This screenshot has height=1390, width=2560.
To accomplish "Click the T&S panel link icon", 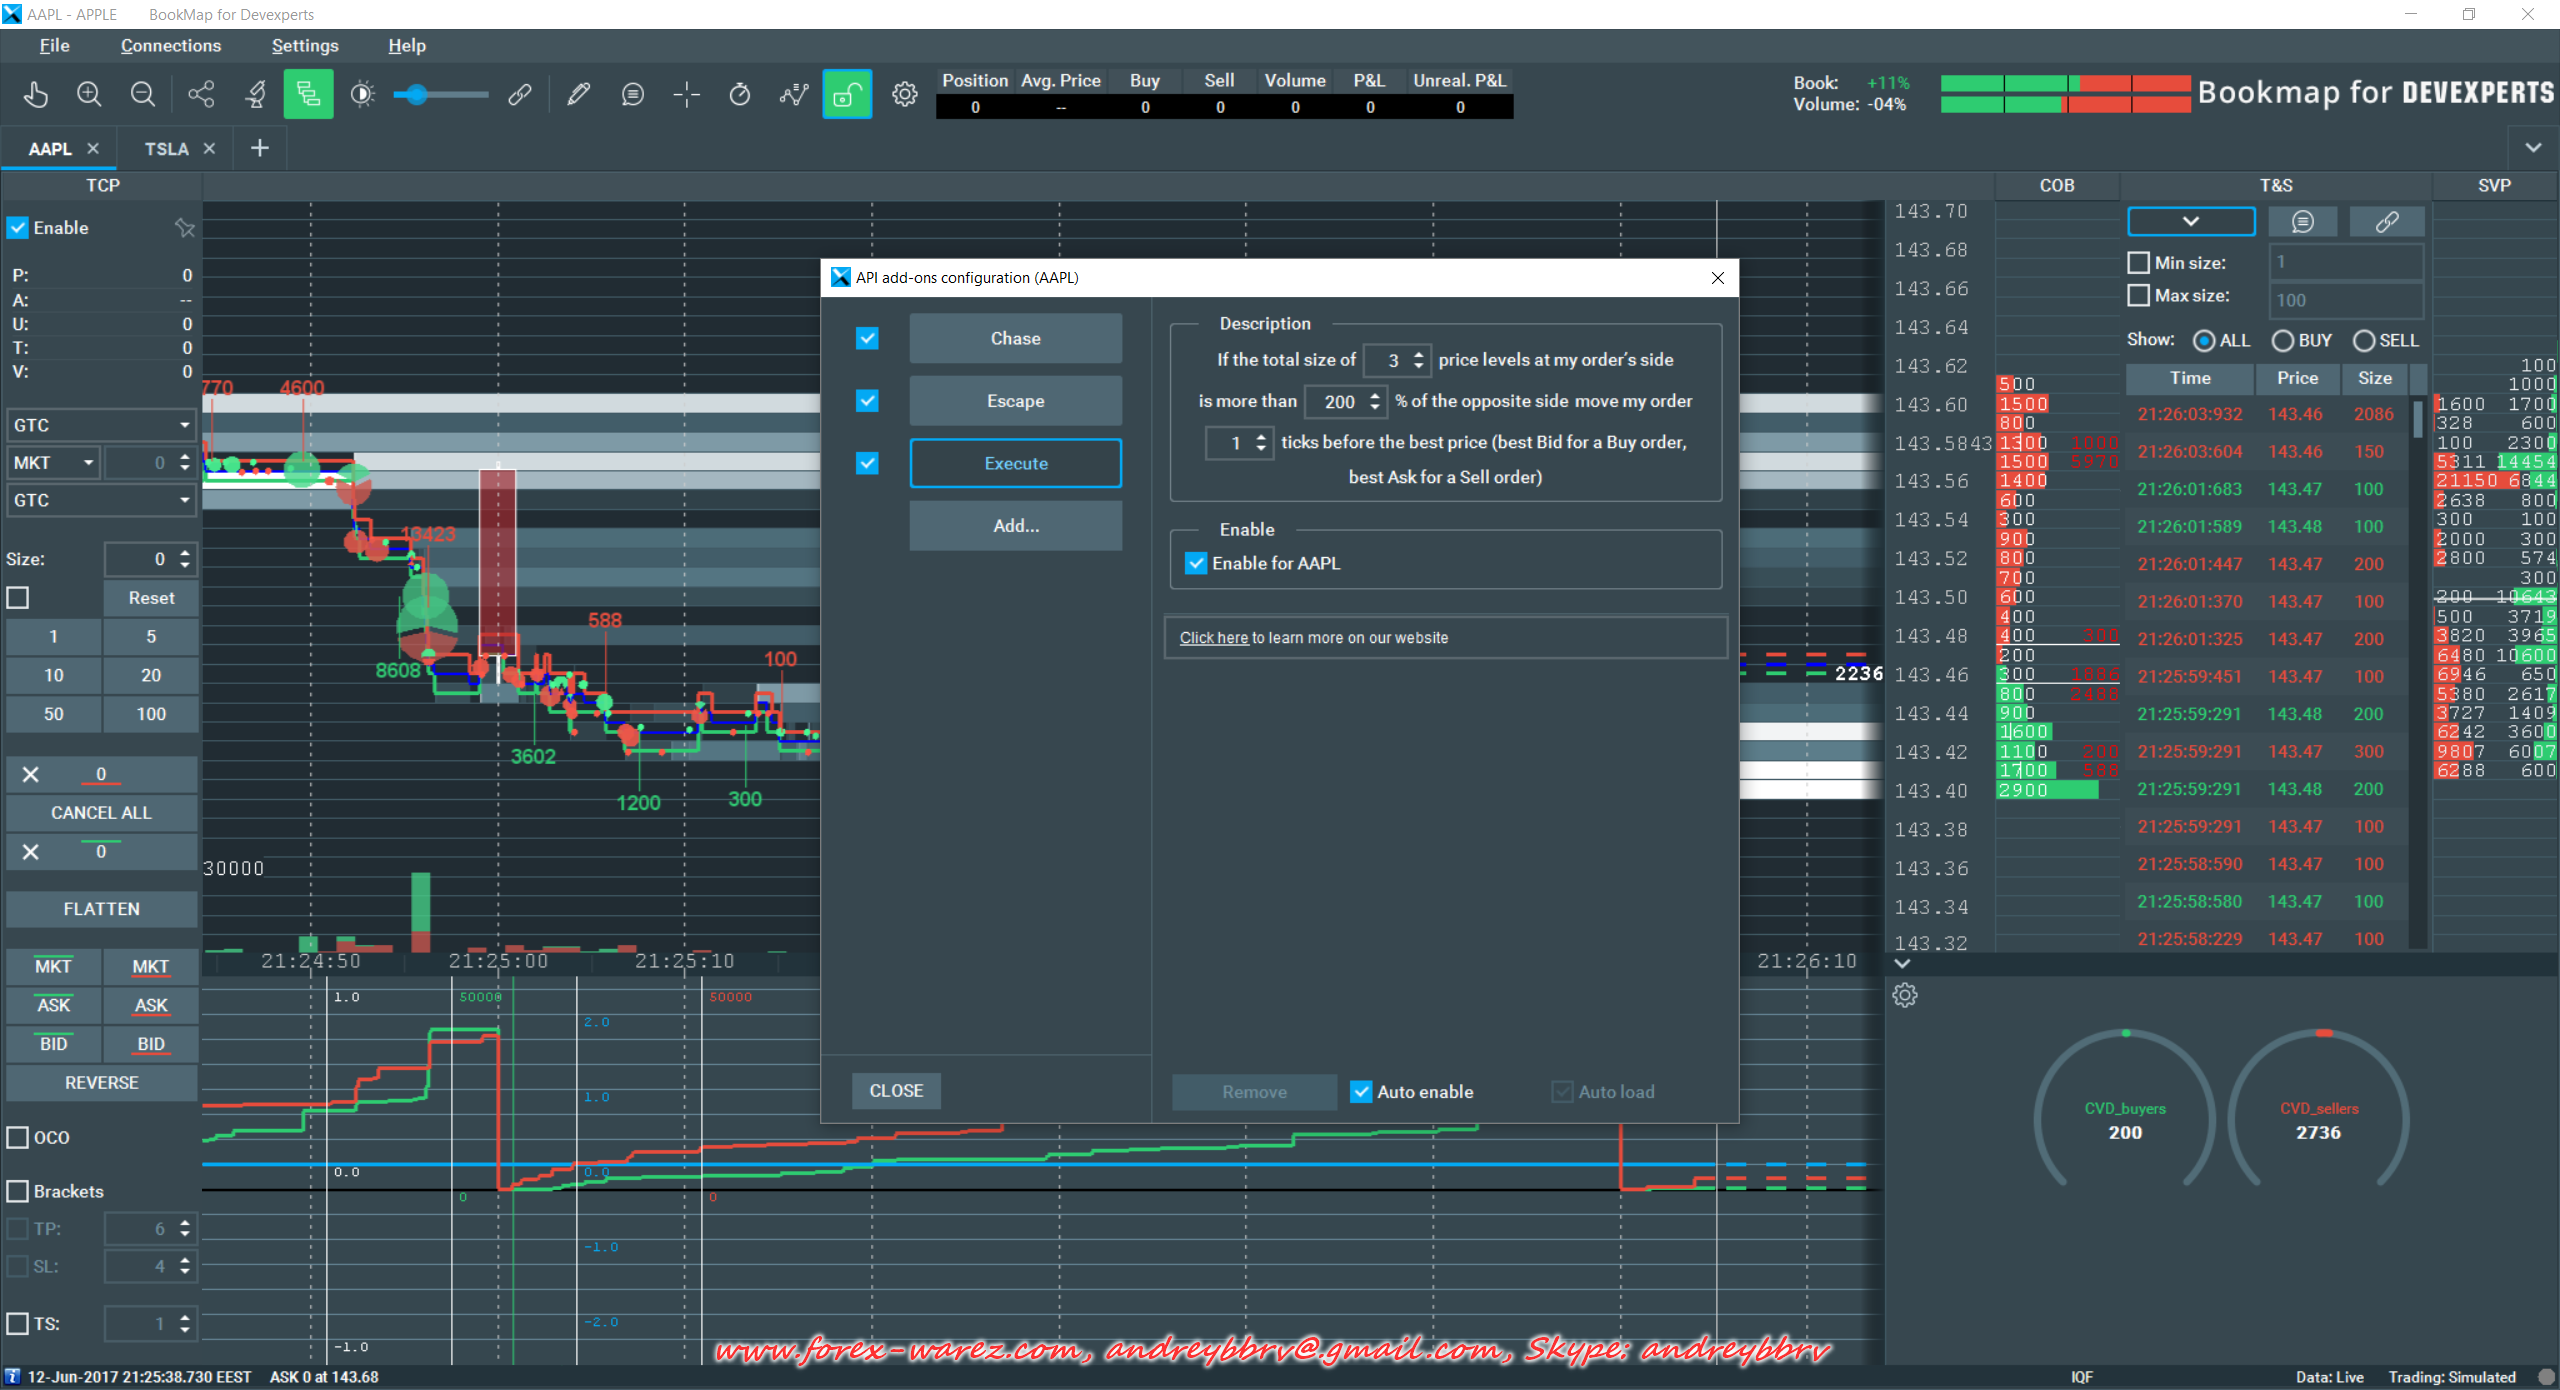I will 2386,222.
